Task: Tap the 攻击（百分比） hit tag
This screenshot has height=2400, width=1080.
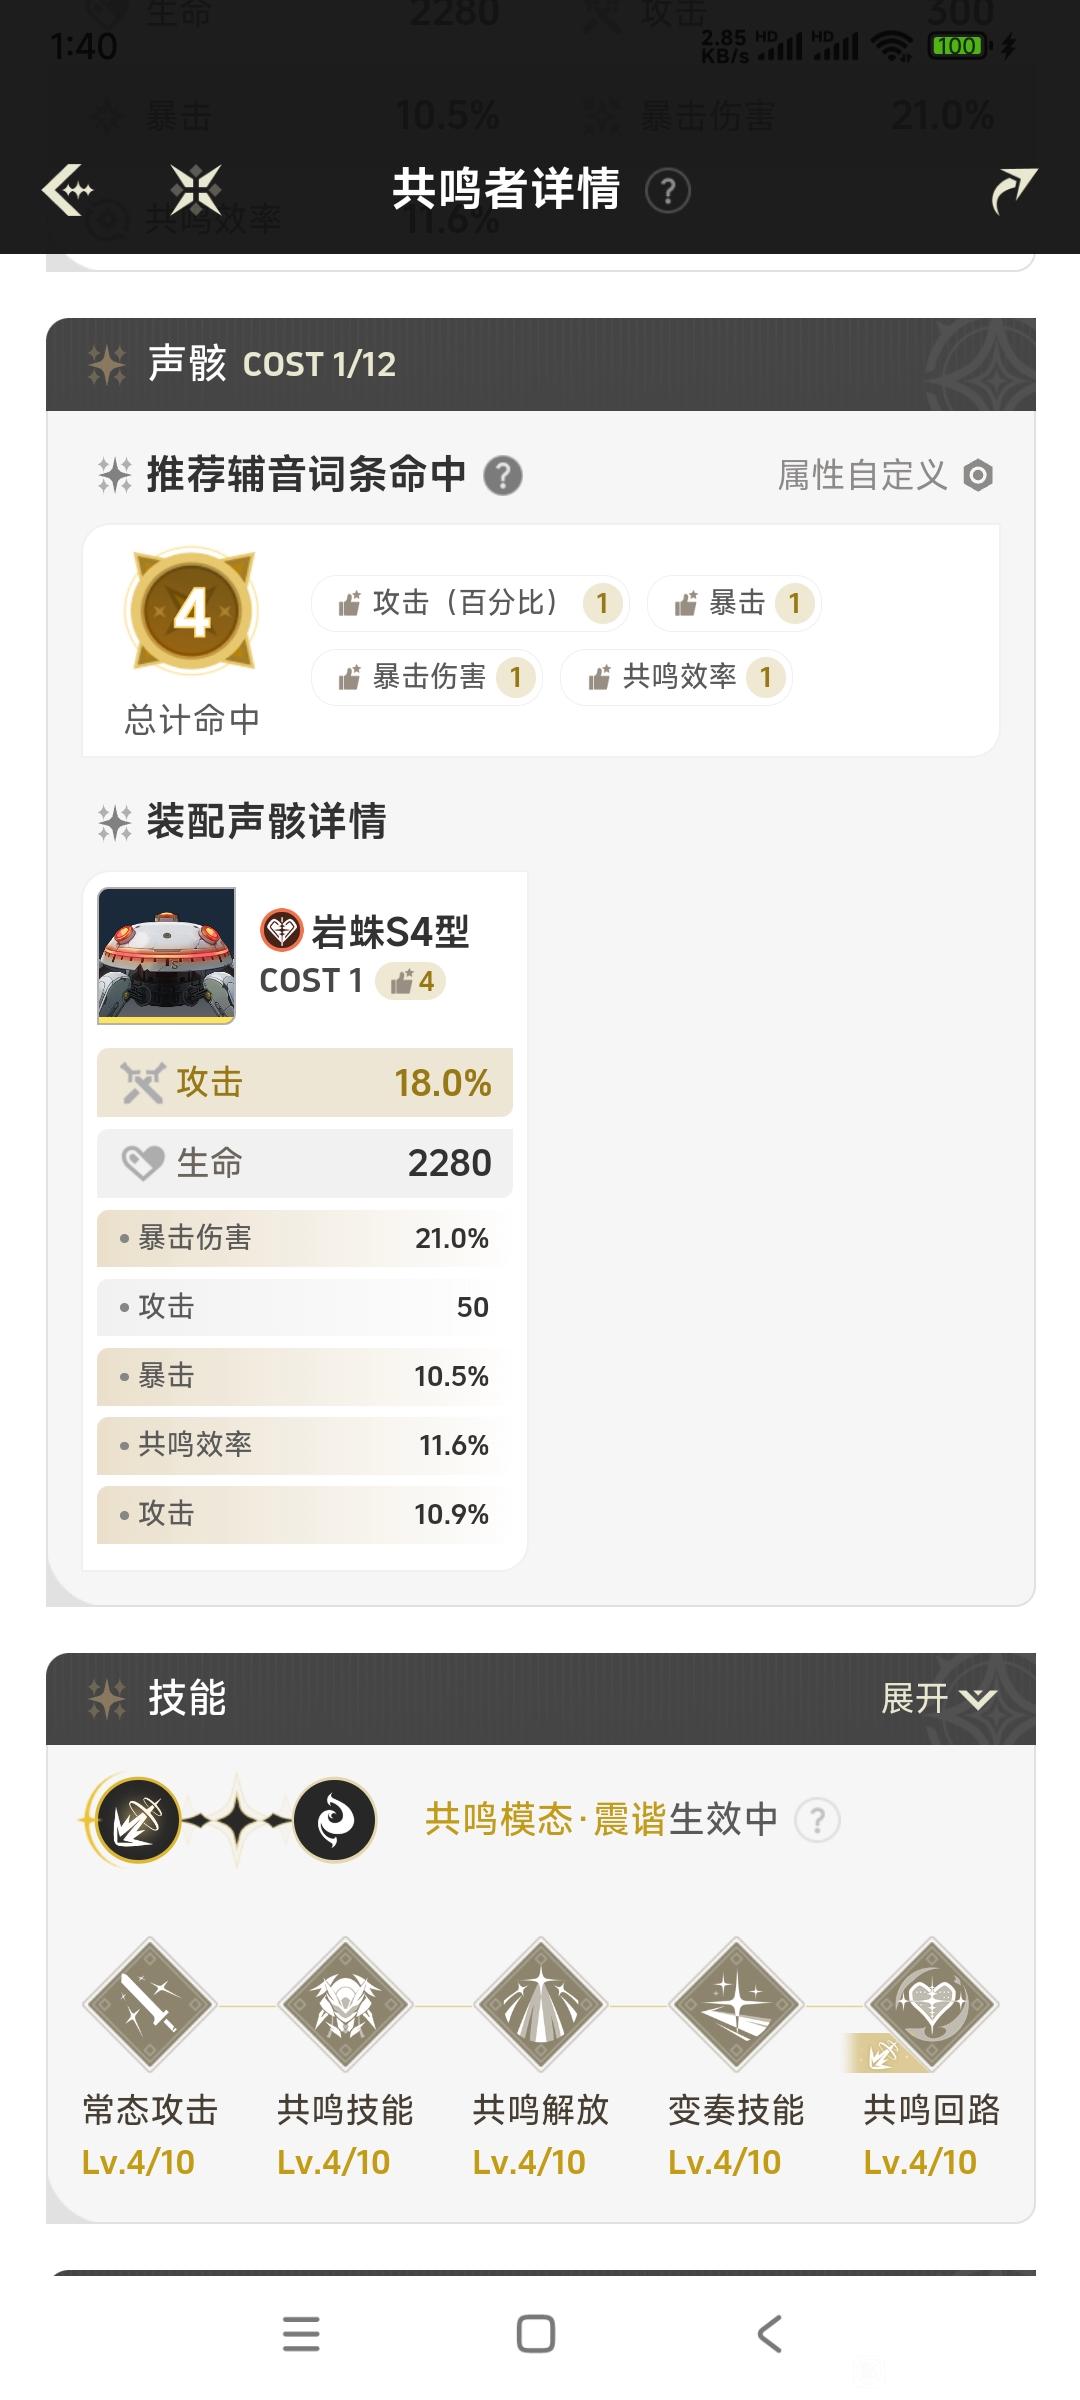Action: (470, 603)
